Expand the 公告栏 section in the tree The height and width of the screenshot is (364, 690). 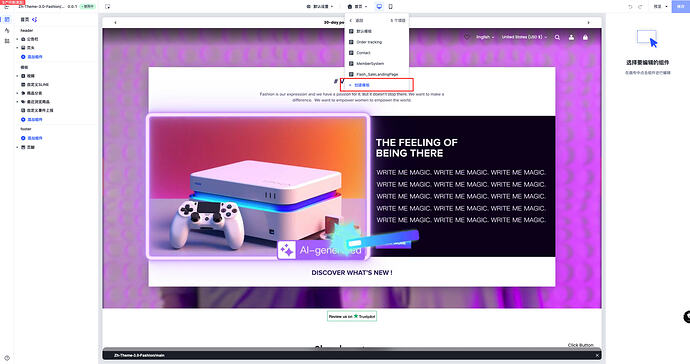(18, 39)
